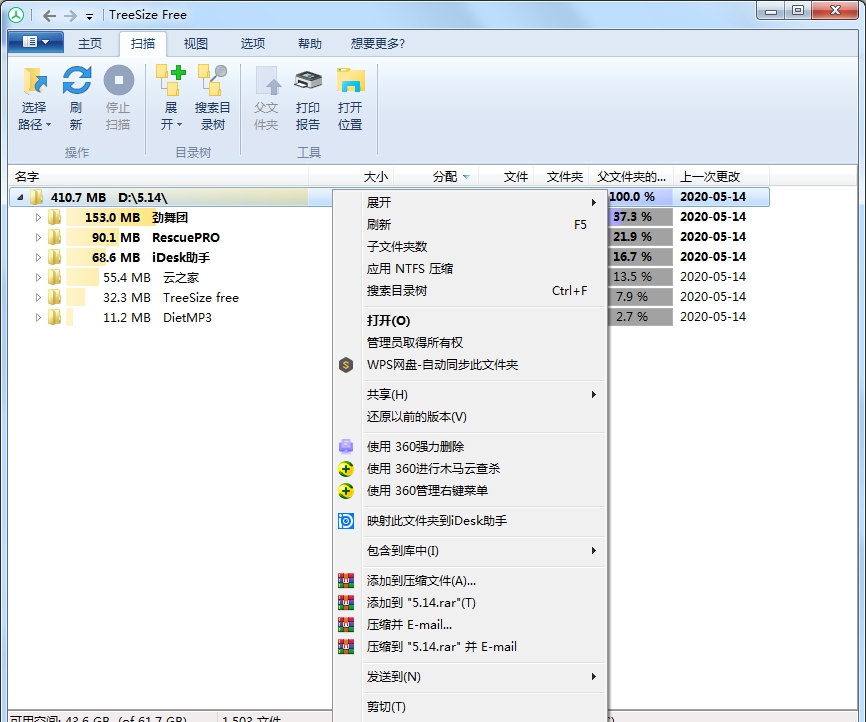The width and height of the screenshot is (866, 722).
Task: Refresh the scan with 刷新 toolbar icon
Action: pyautogui.click(x=76, y=97)
